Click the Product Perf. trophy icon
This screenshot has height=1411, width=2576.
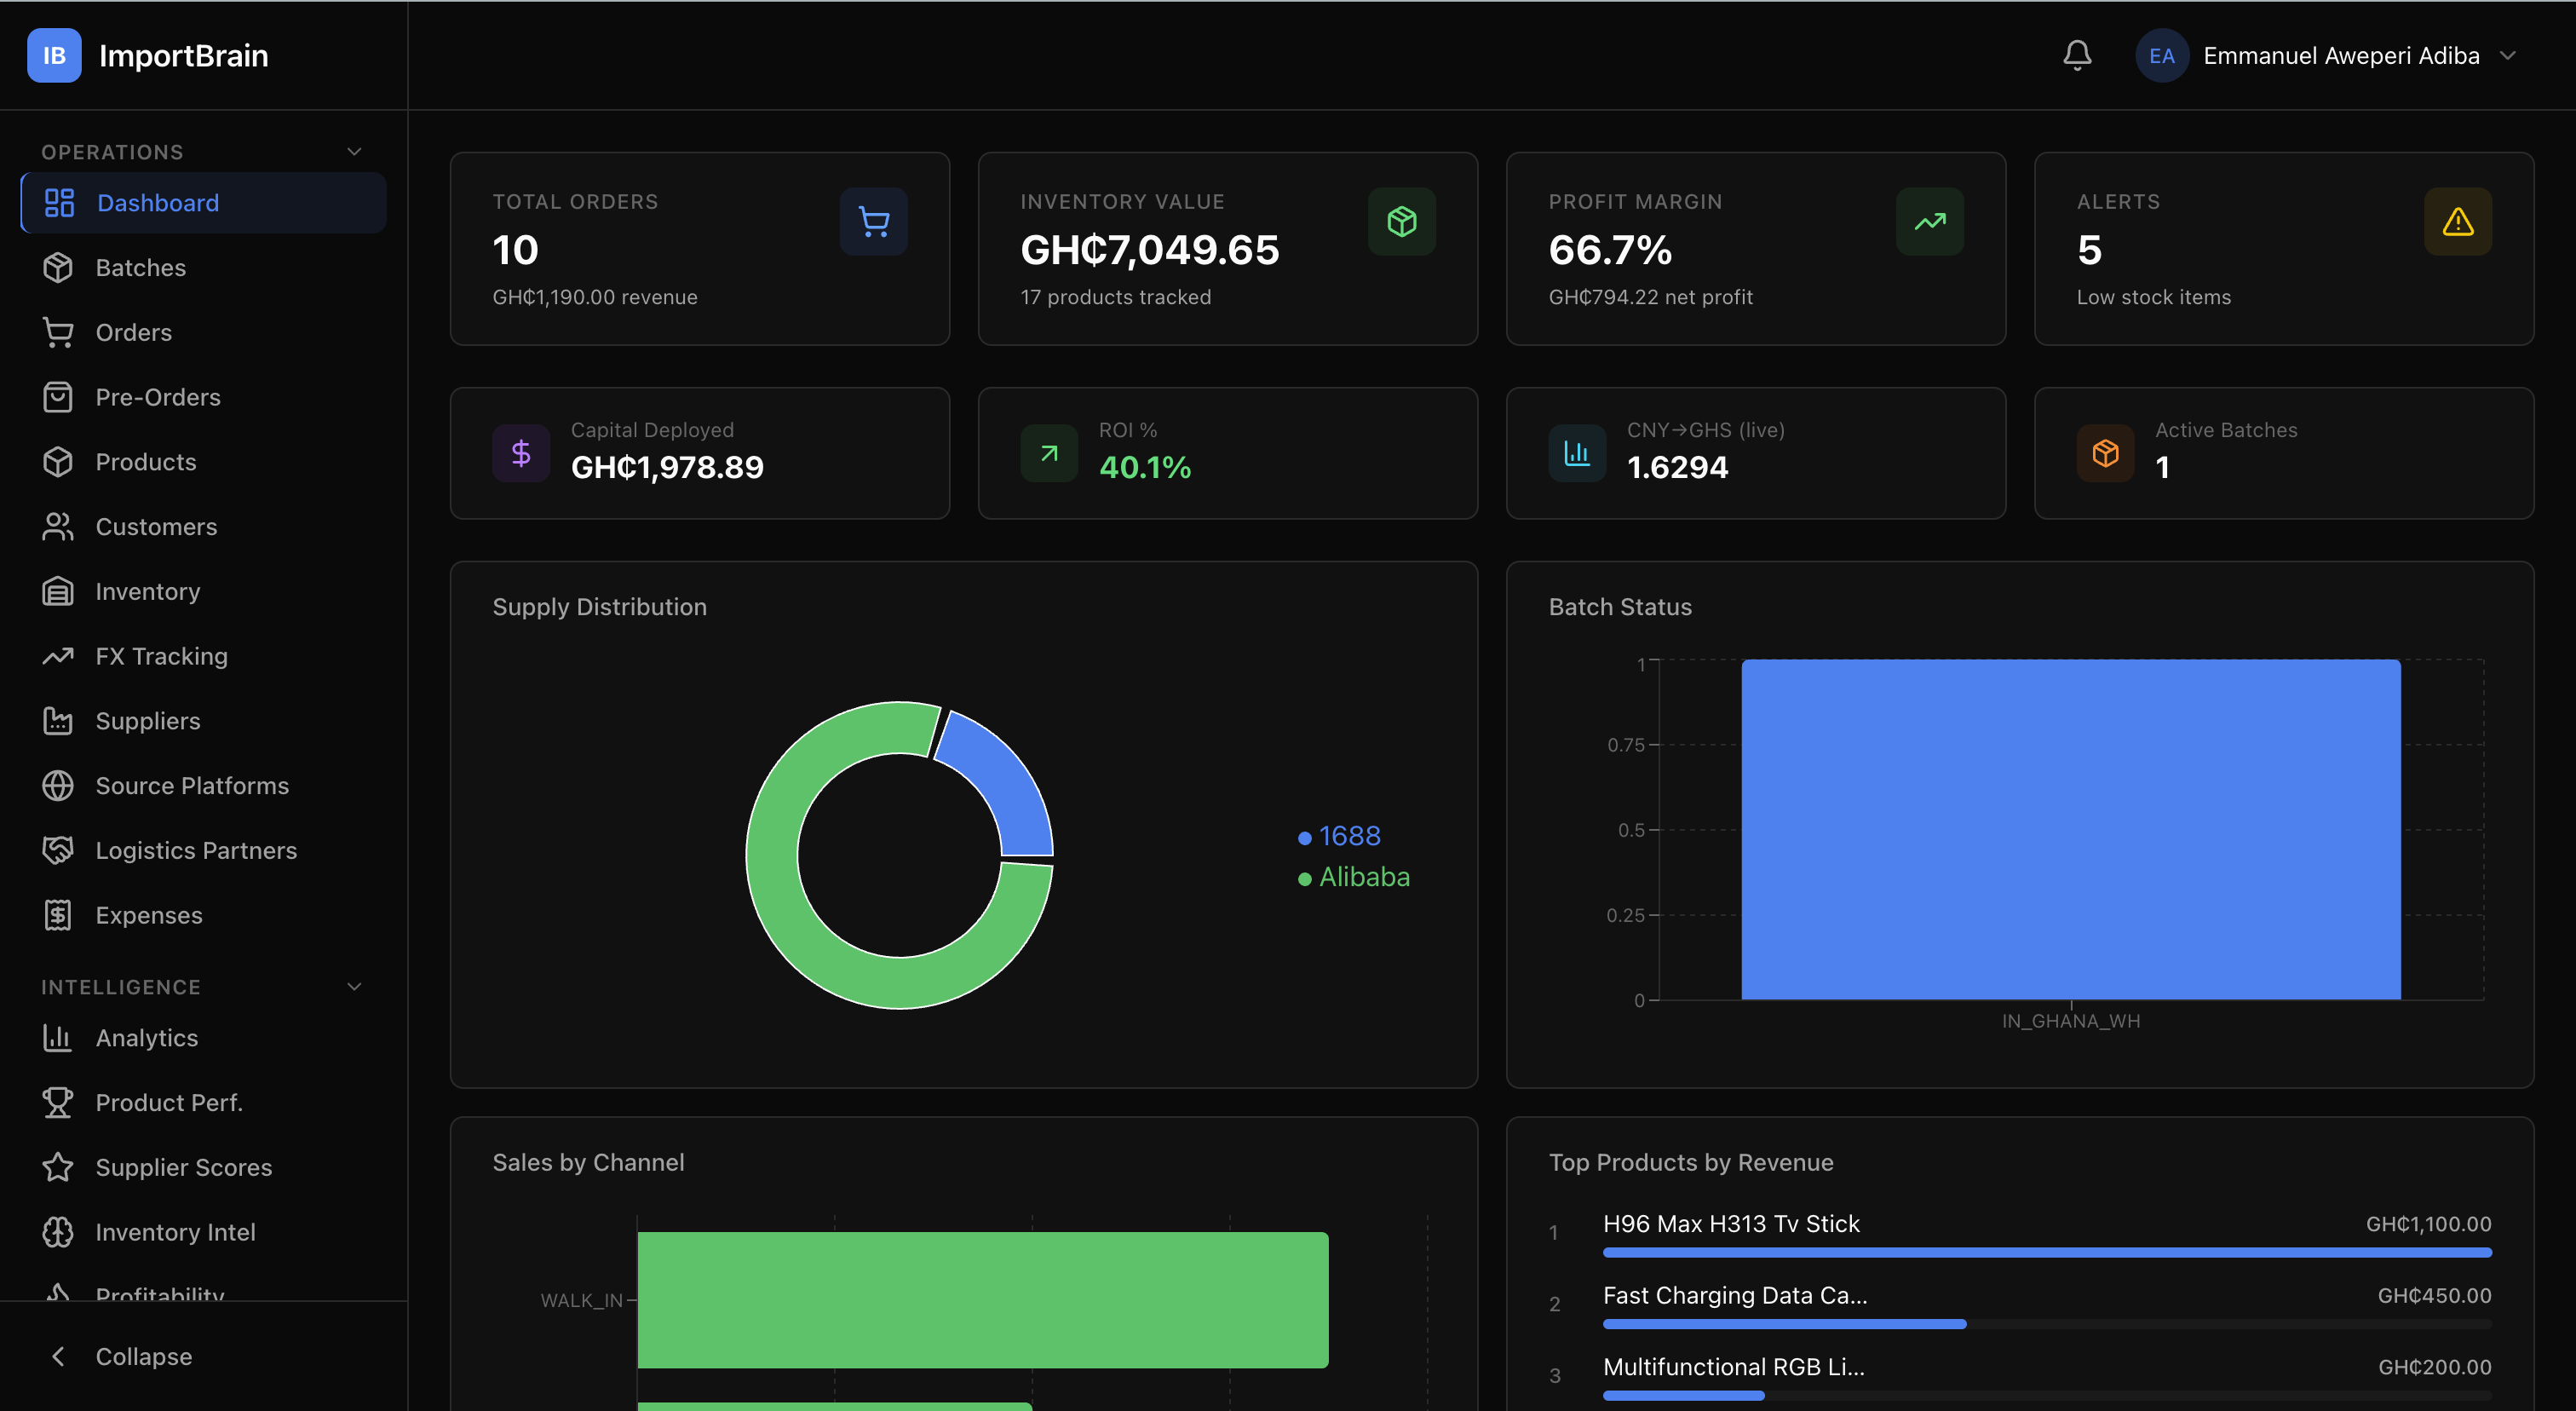[58, 1102]
